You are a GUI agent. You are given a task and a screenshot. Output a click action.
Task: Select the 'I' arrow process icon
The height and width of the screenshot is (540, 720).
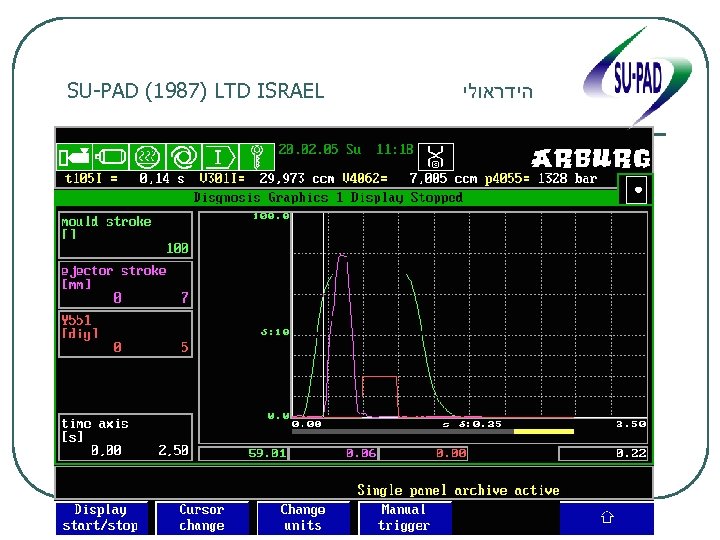(x=220, y=157)
